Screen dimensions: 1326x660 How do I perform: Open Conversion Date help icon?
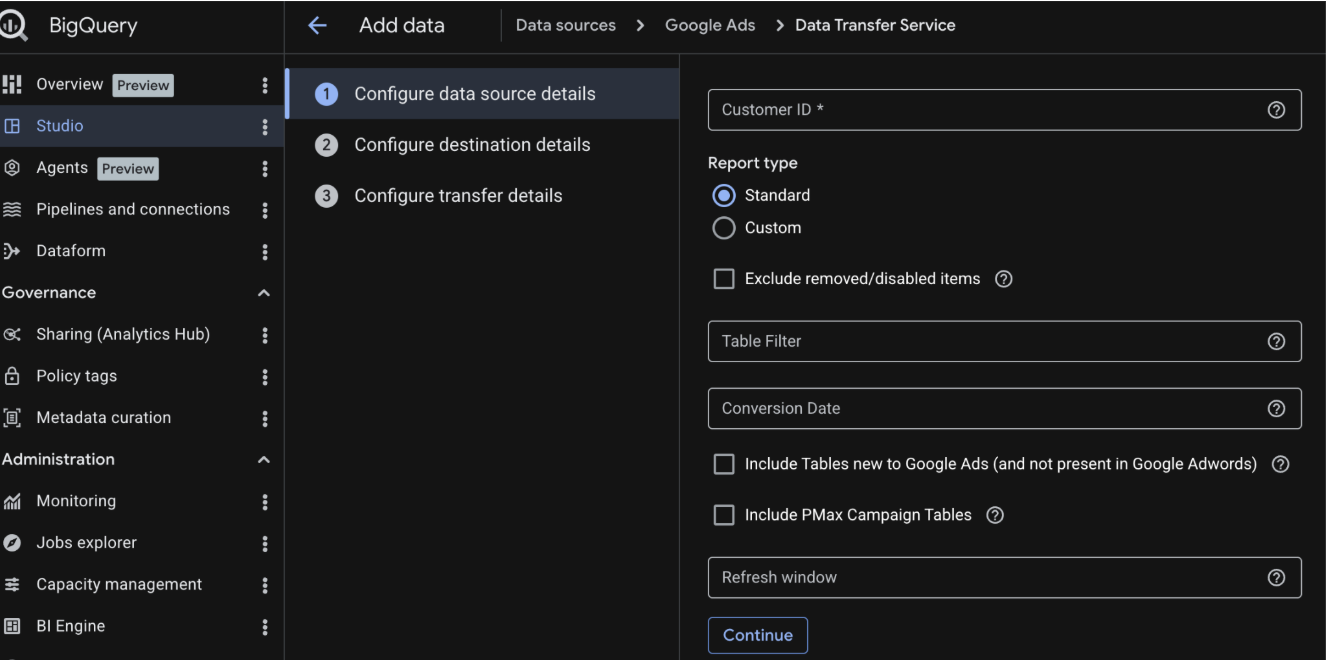pyautogui.click(x=1276, y=408)
